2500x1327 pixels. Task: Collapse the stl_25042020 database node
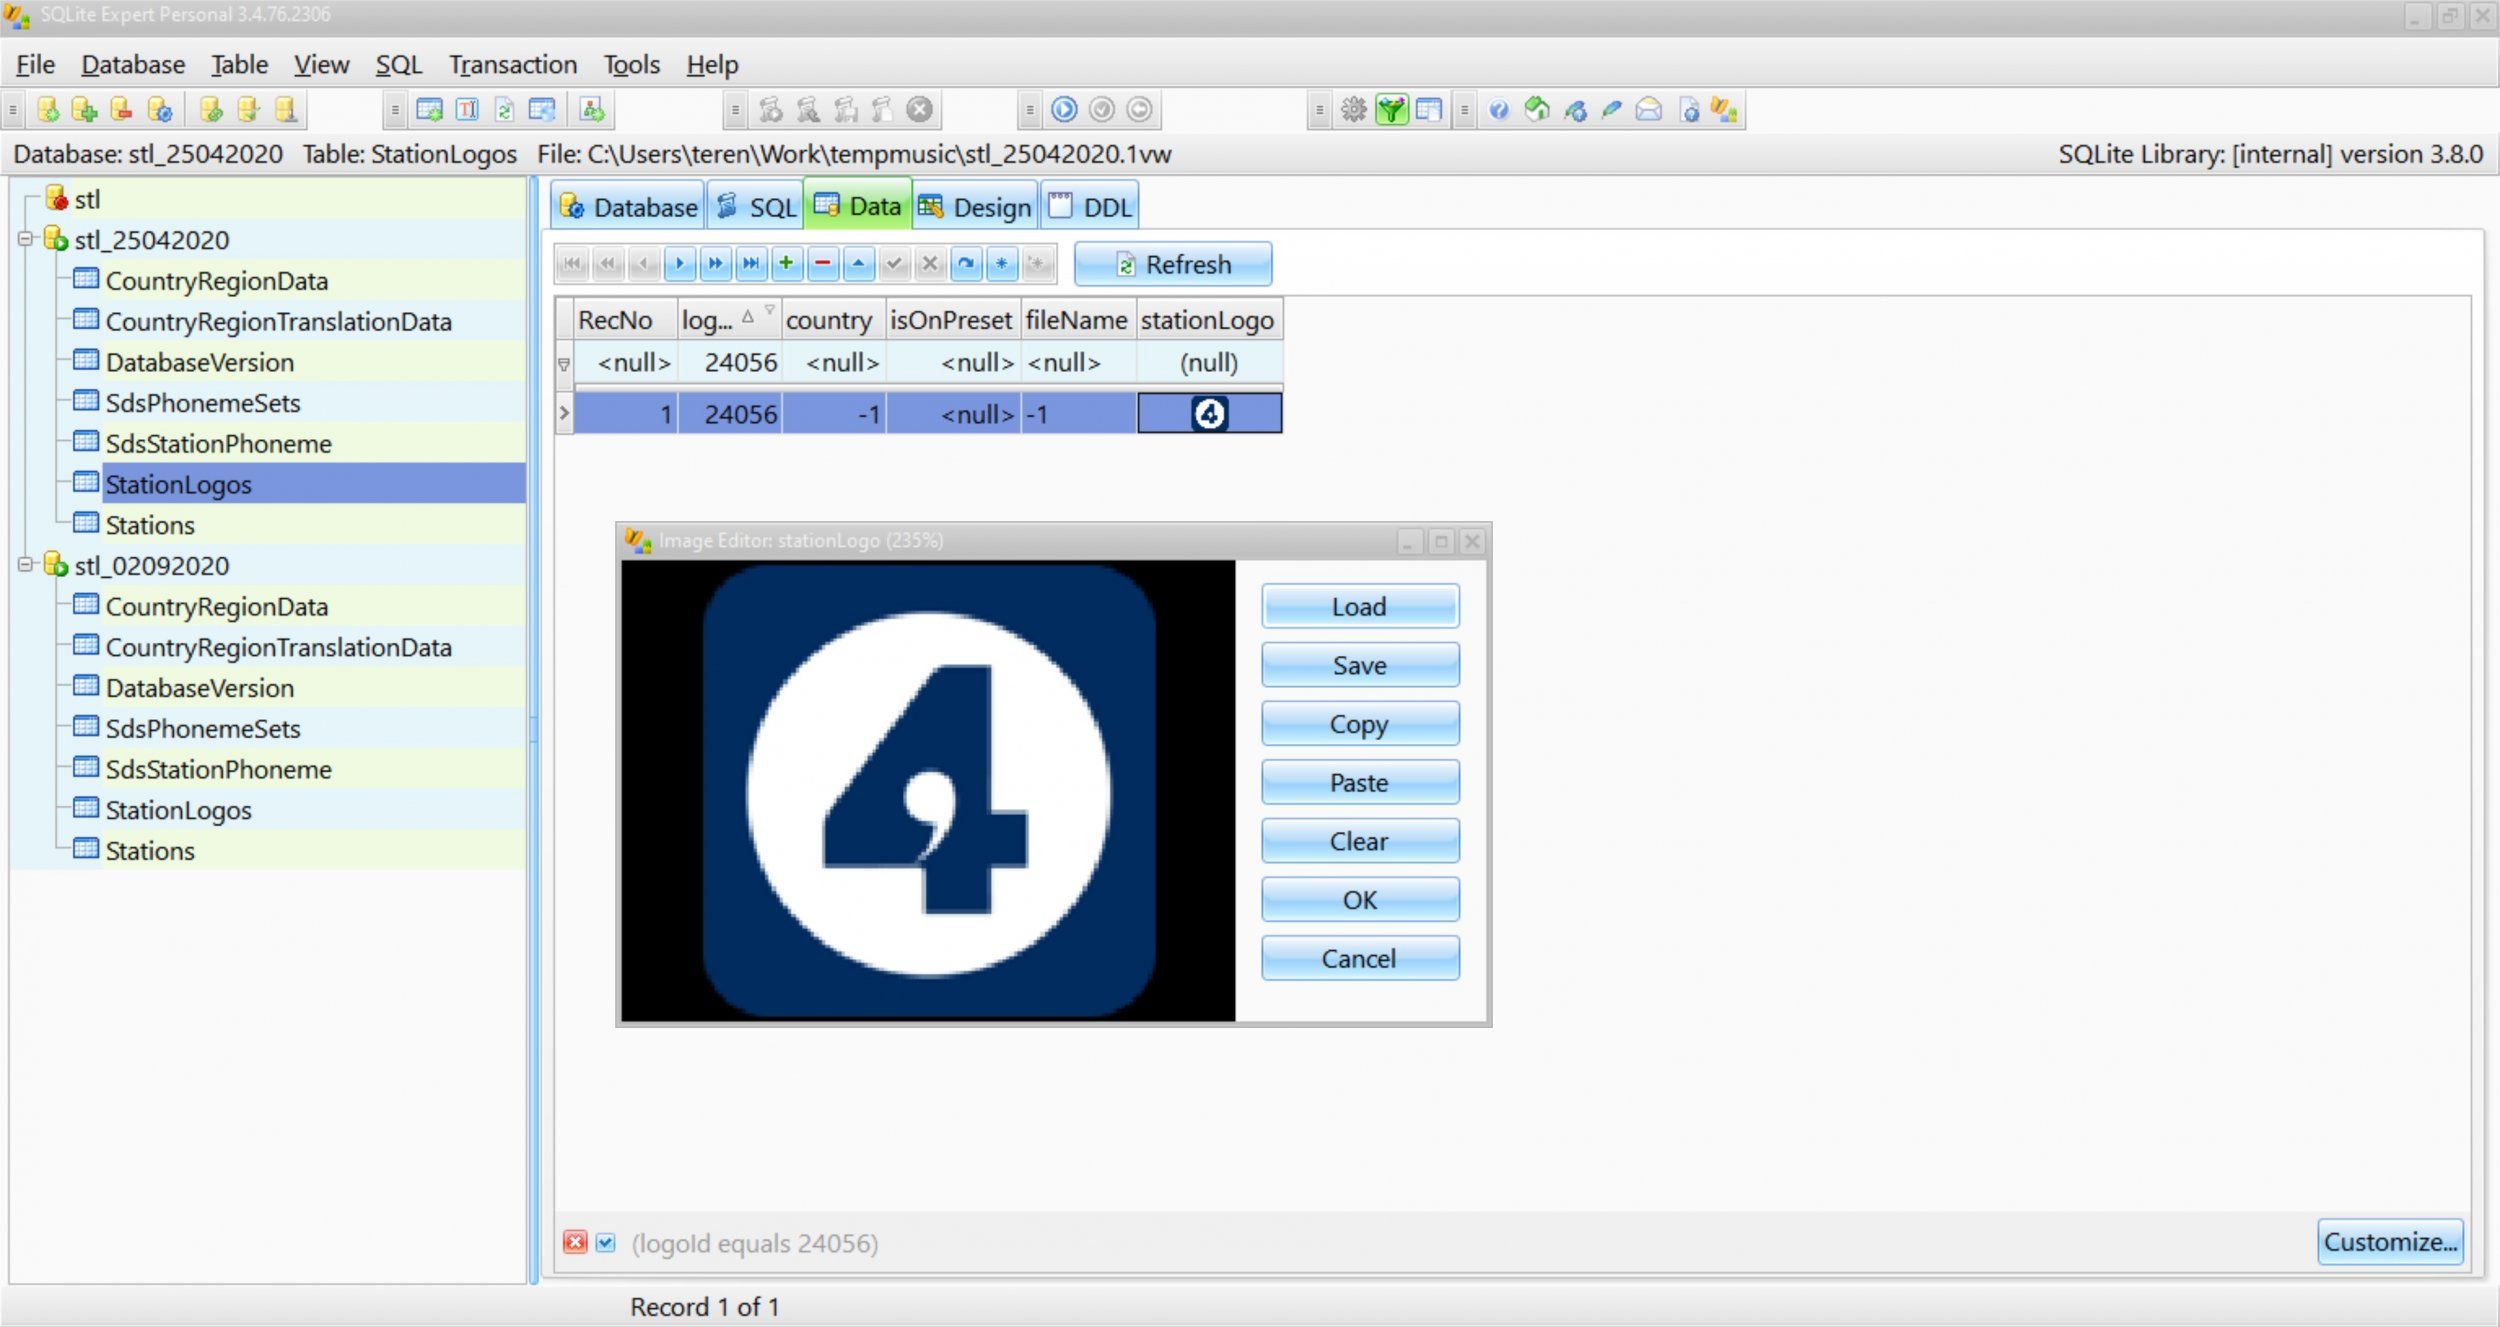click(25, 239)
